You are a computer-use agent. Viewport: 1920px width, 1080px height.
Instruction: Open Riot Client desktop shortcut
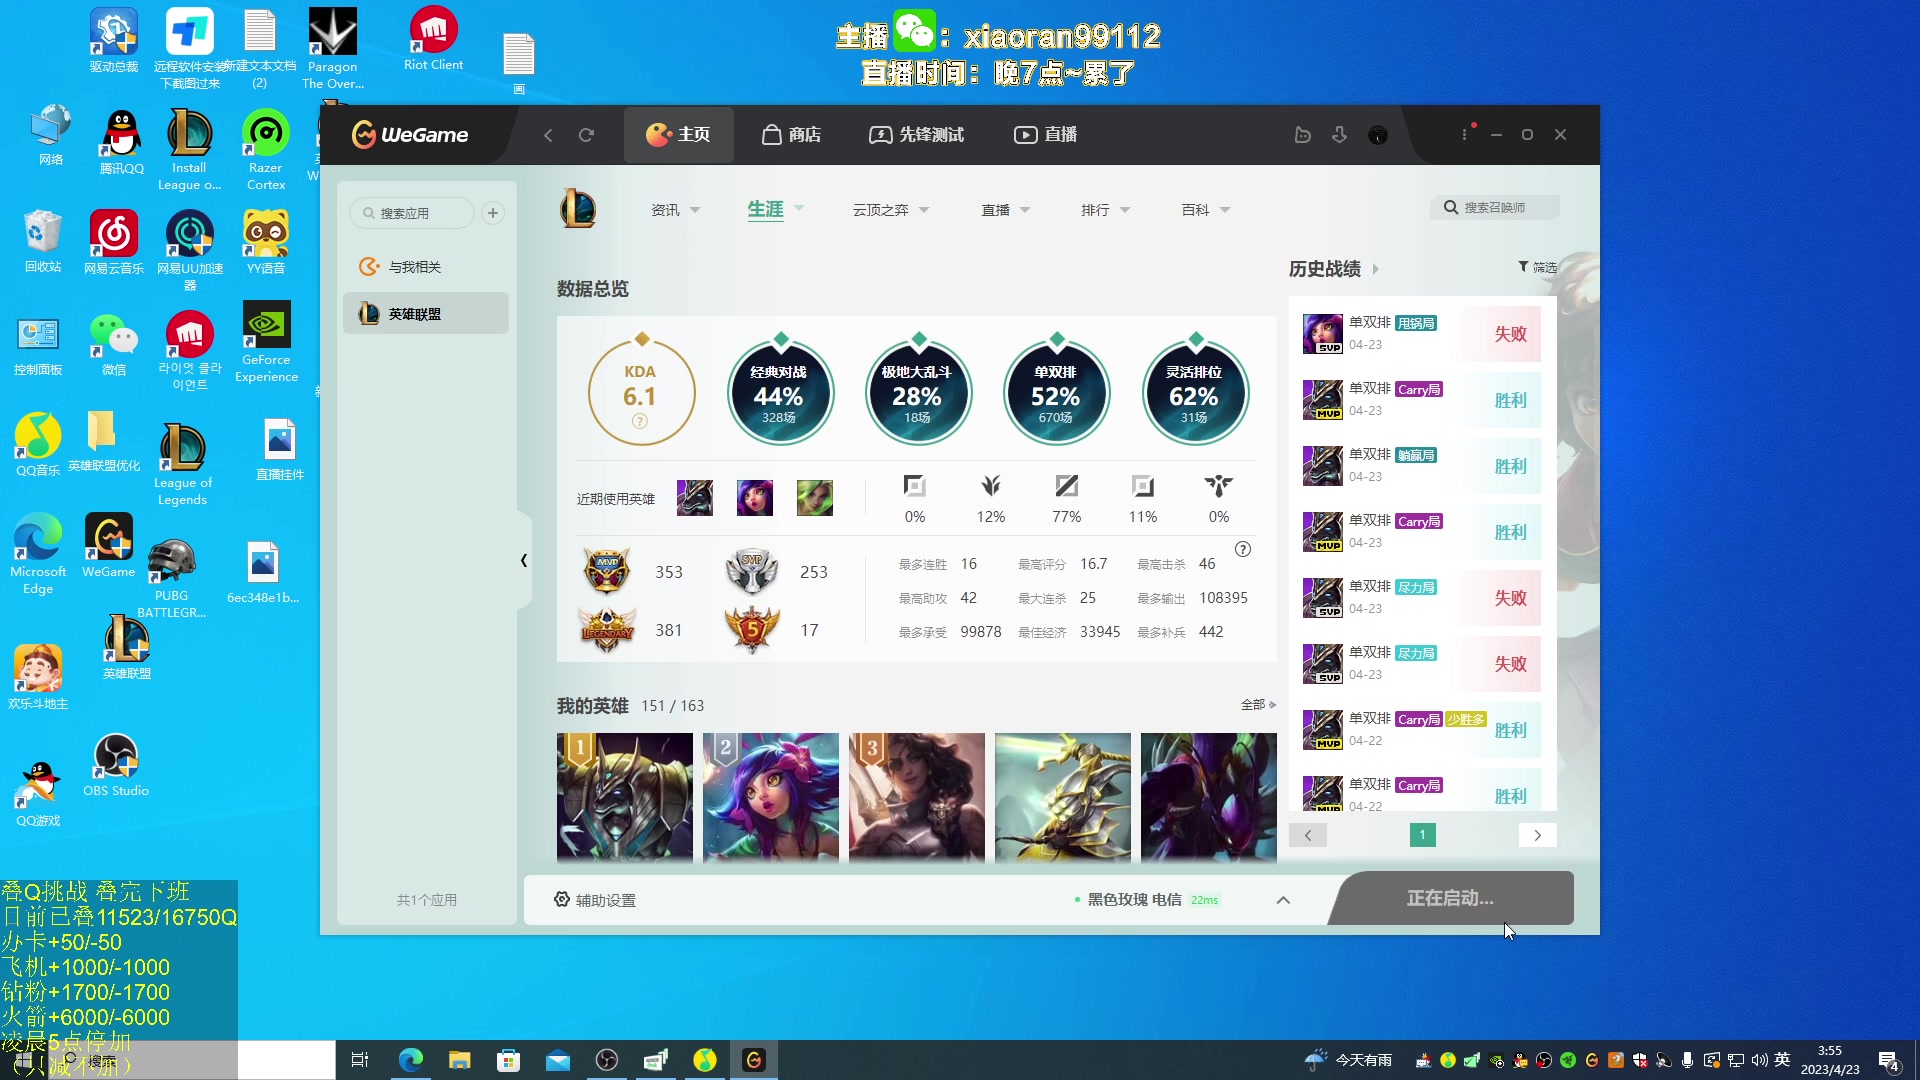coord(433,40)
